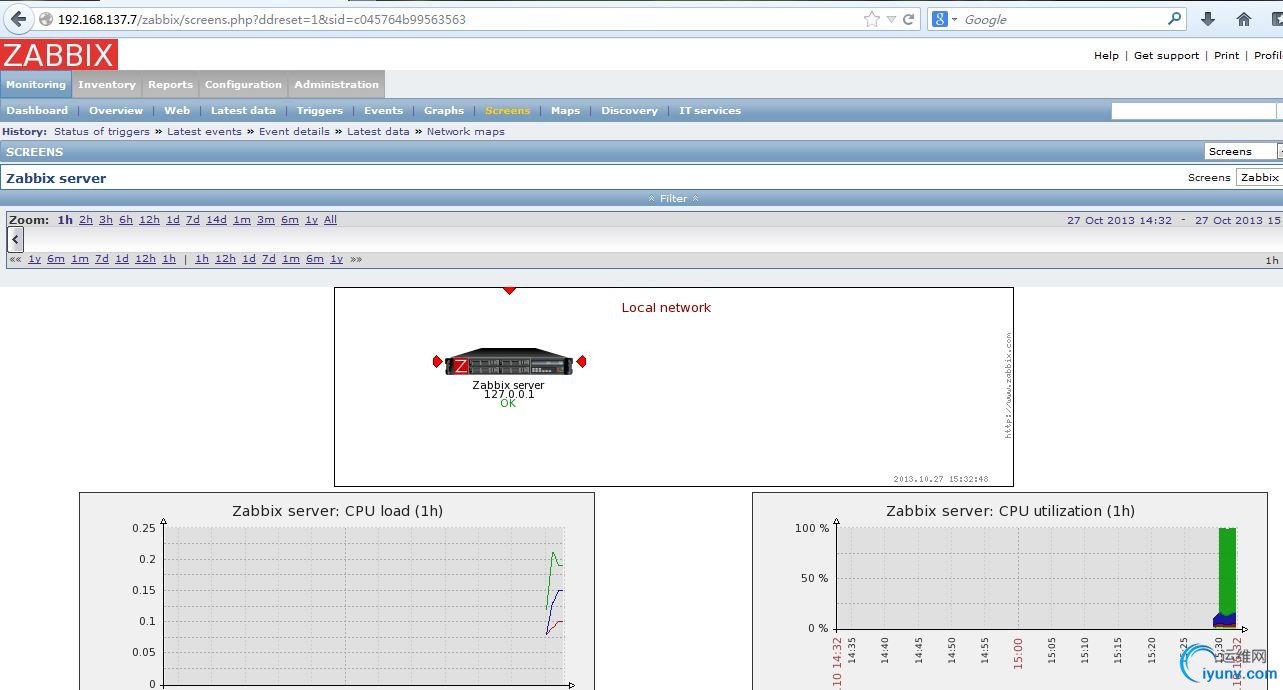
Task: Open the Events submenu item
Action: pos(383,111)
